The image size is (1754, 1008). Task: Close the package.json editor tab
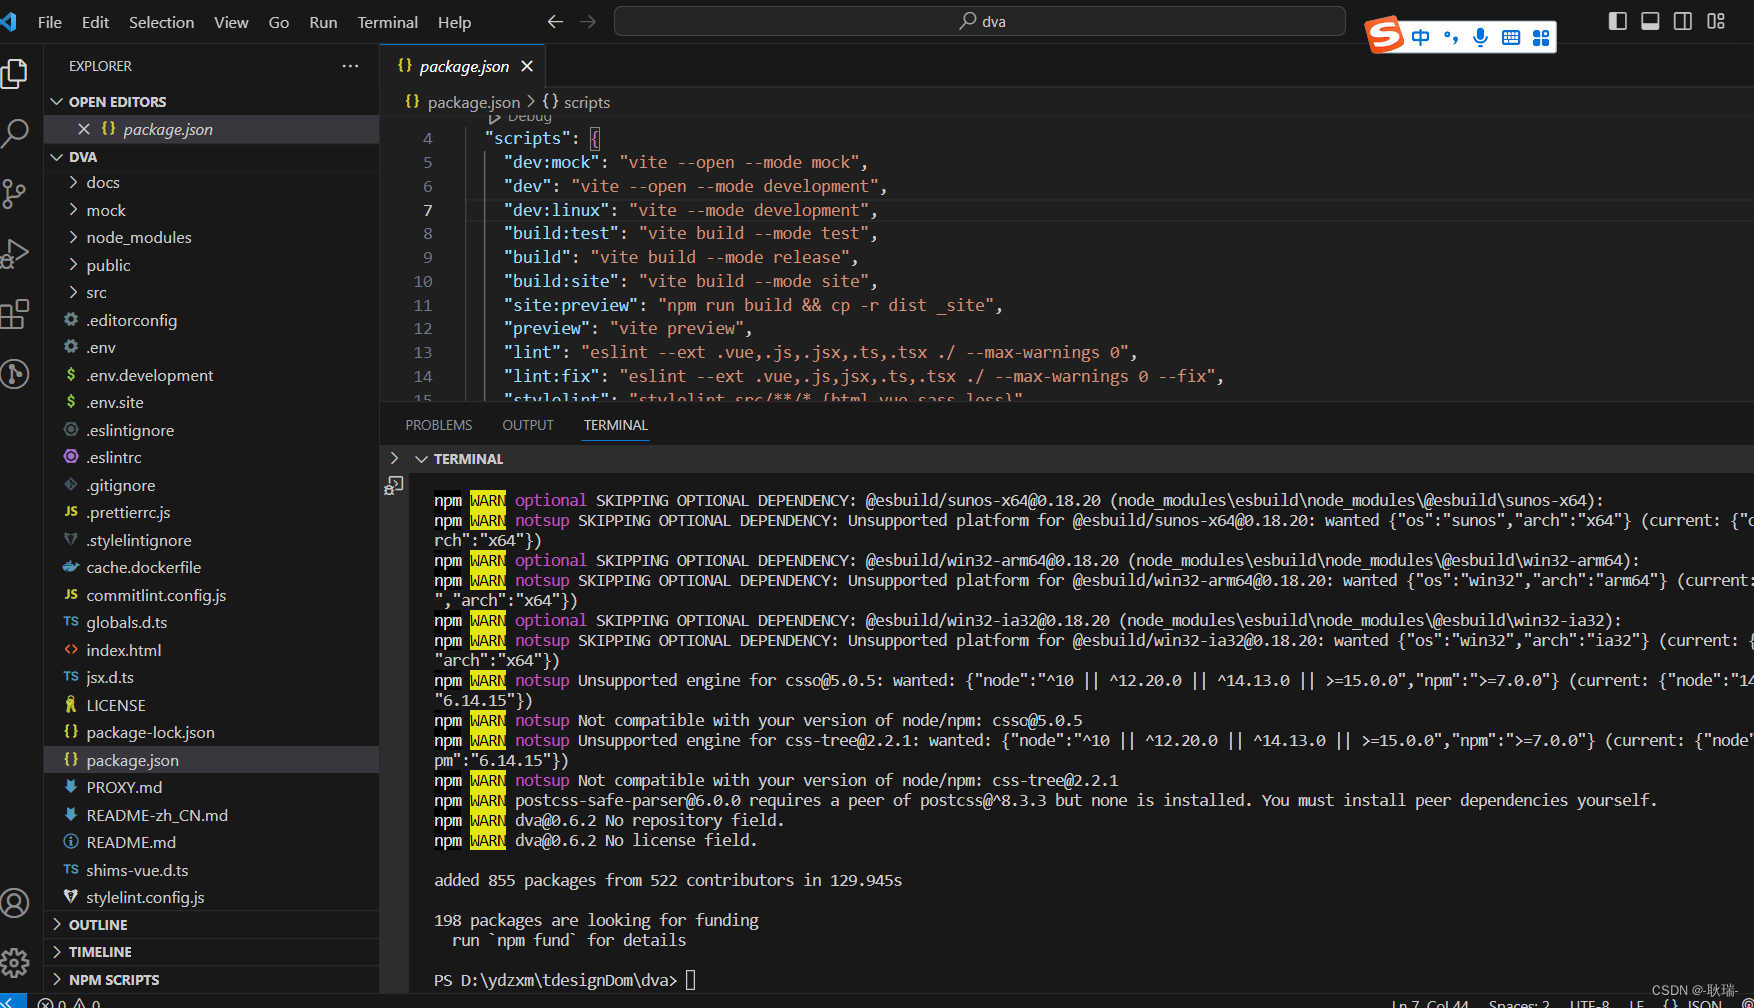pos(527,66)
